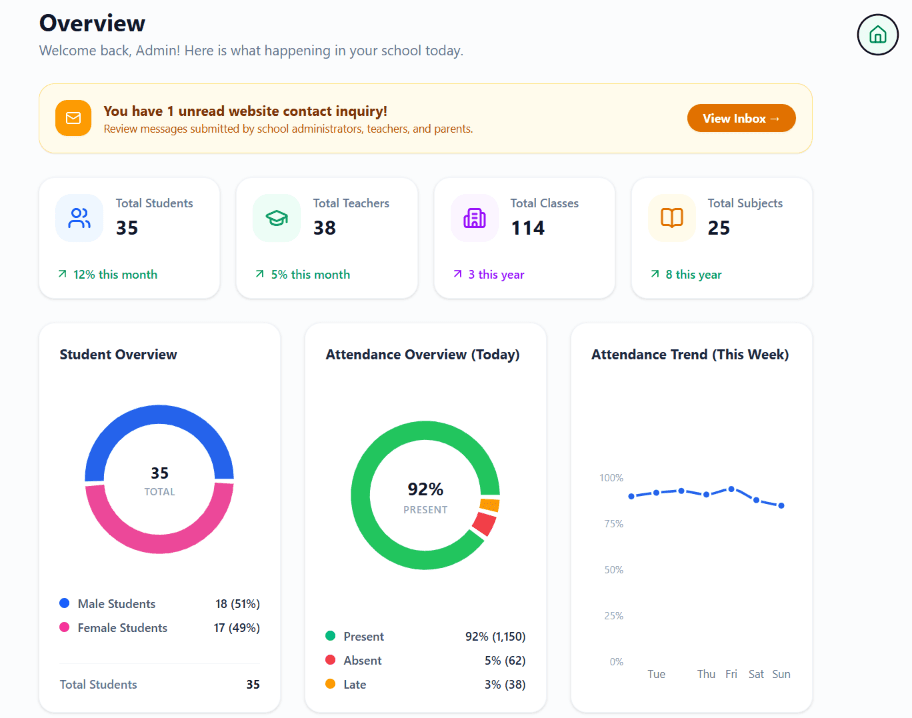The image size is (912, 718).
Task: Click the Total Students people icon
Action: point(79,218)
